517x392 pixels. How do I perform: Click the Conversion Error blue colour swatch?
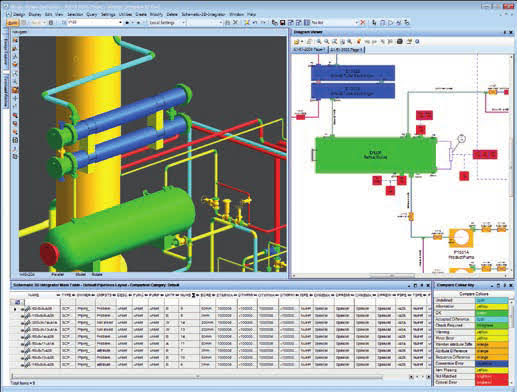pos(491,363)
